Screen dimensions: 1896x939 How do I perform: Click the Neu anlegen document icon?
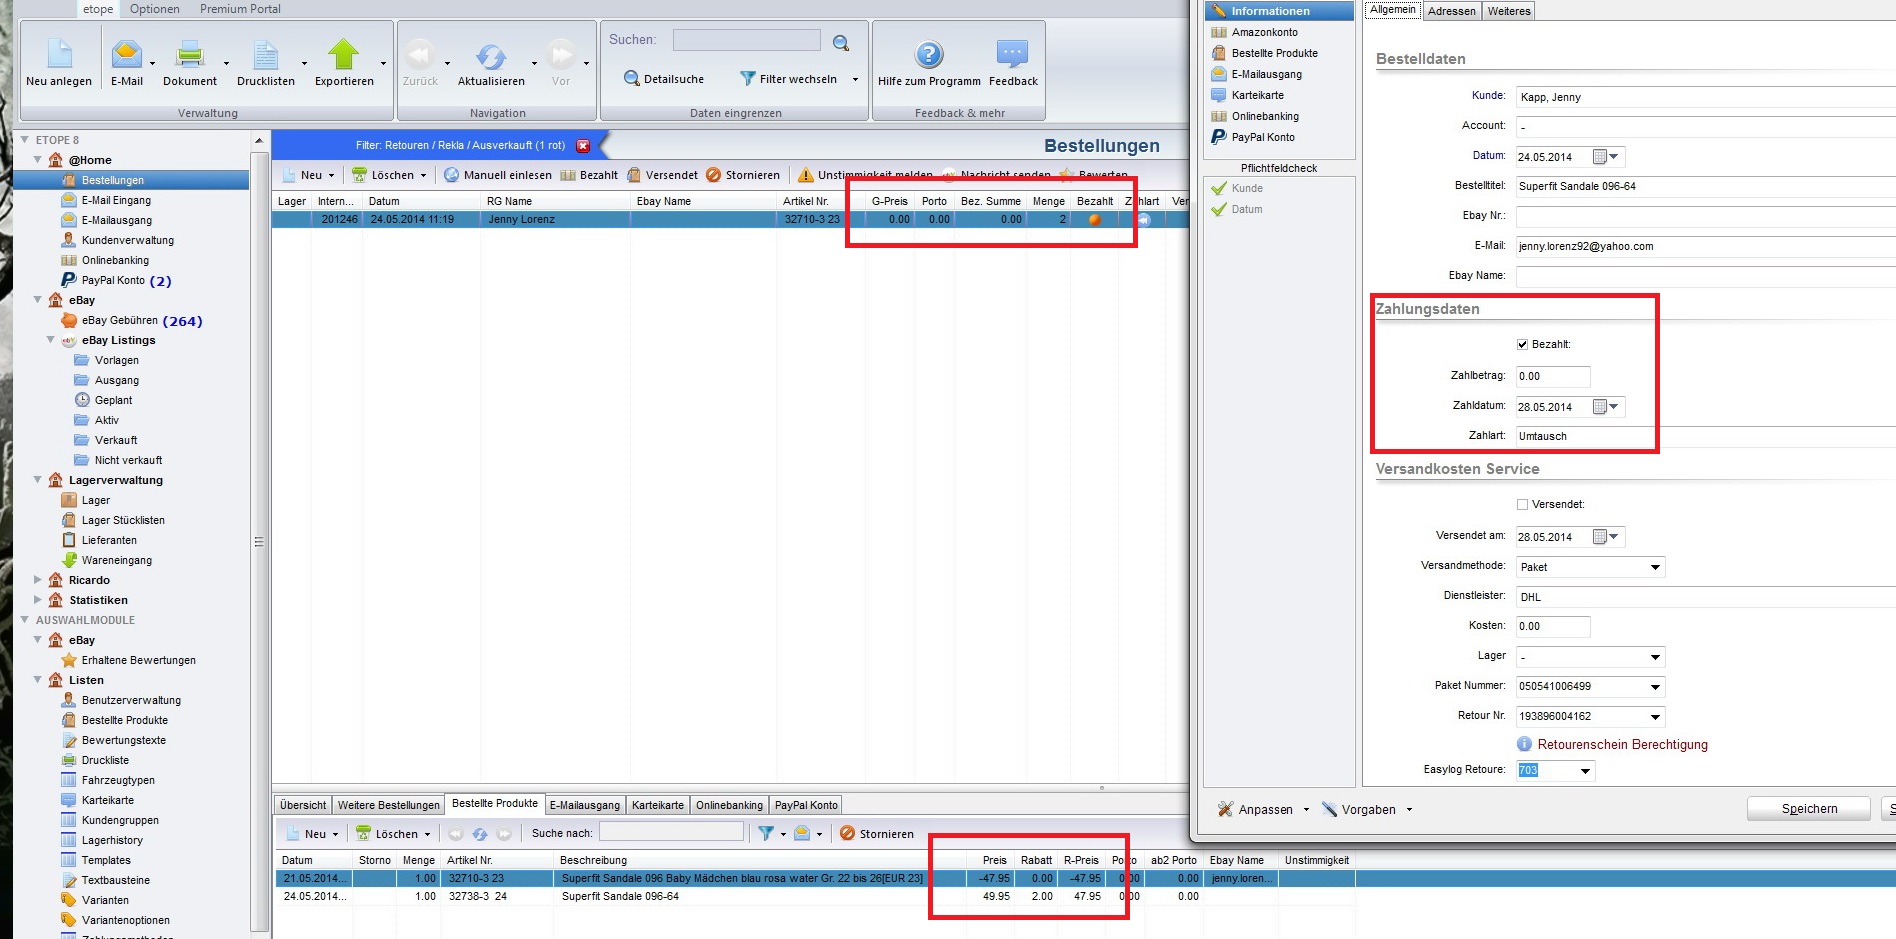(x=59, y=54)
